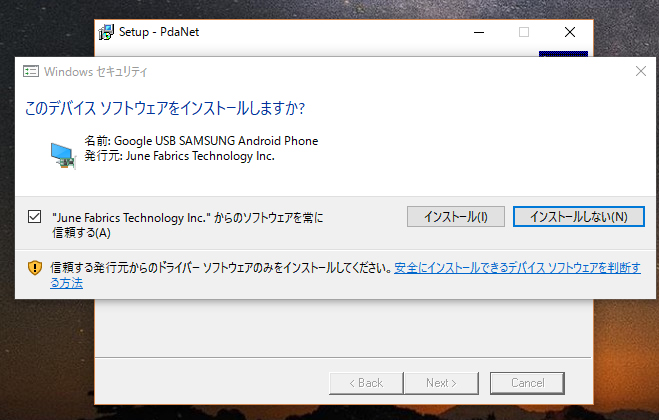
Task: Cancel the PdaNet setup wizard
Action: click(527, 383)
